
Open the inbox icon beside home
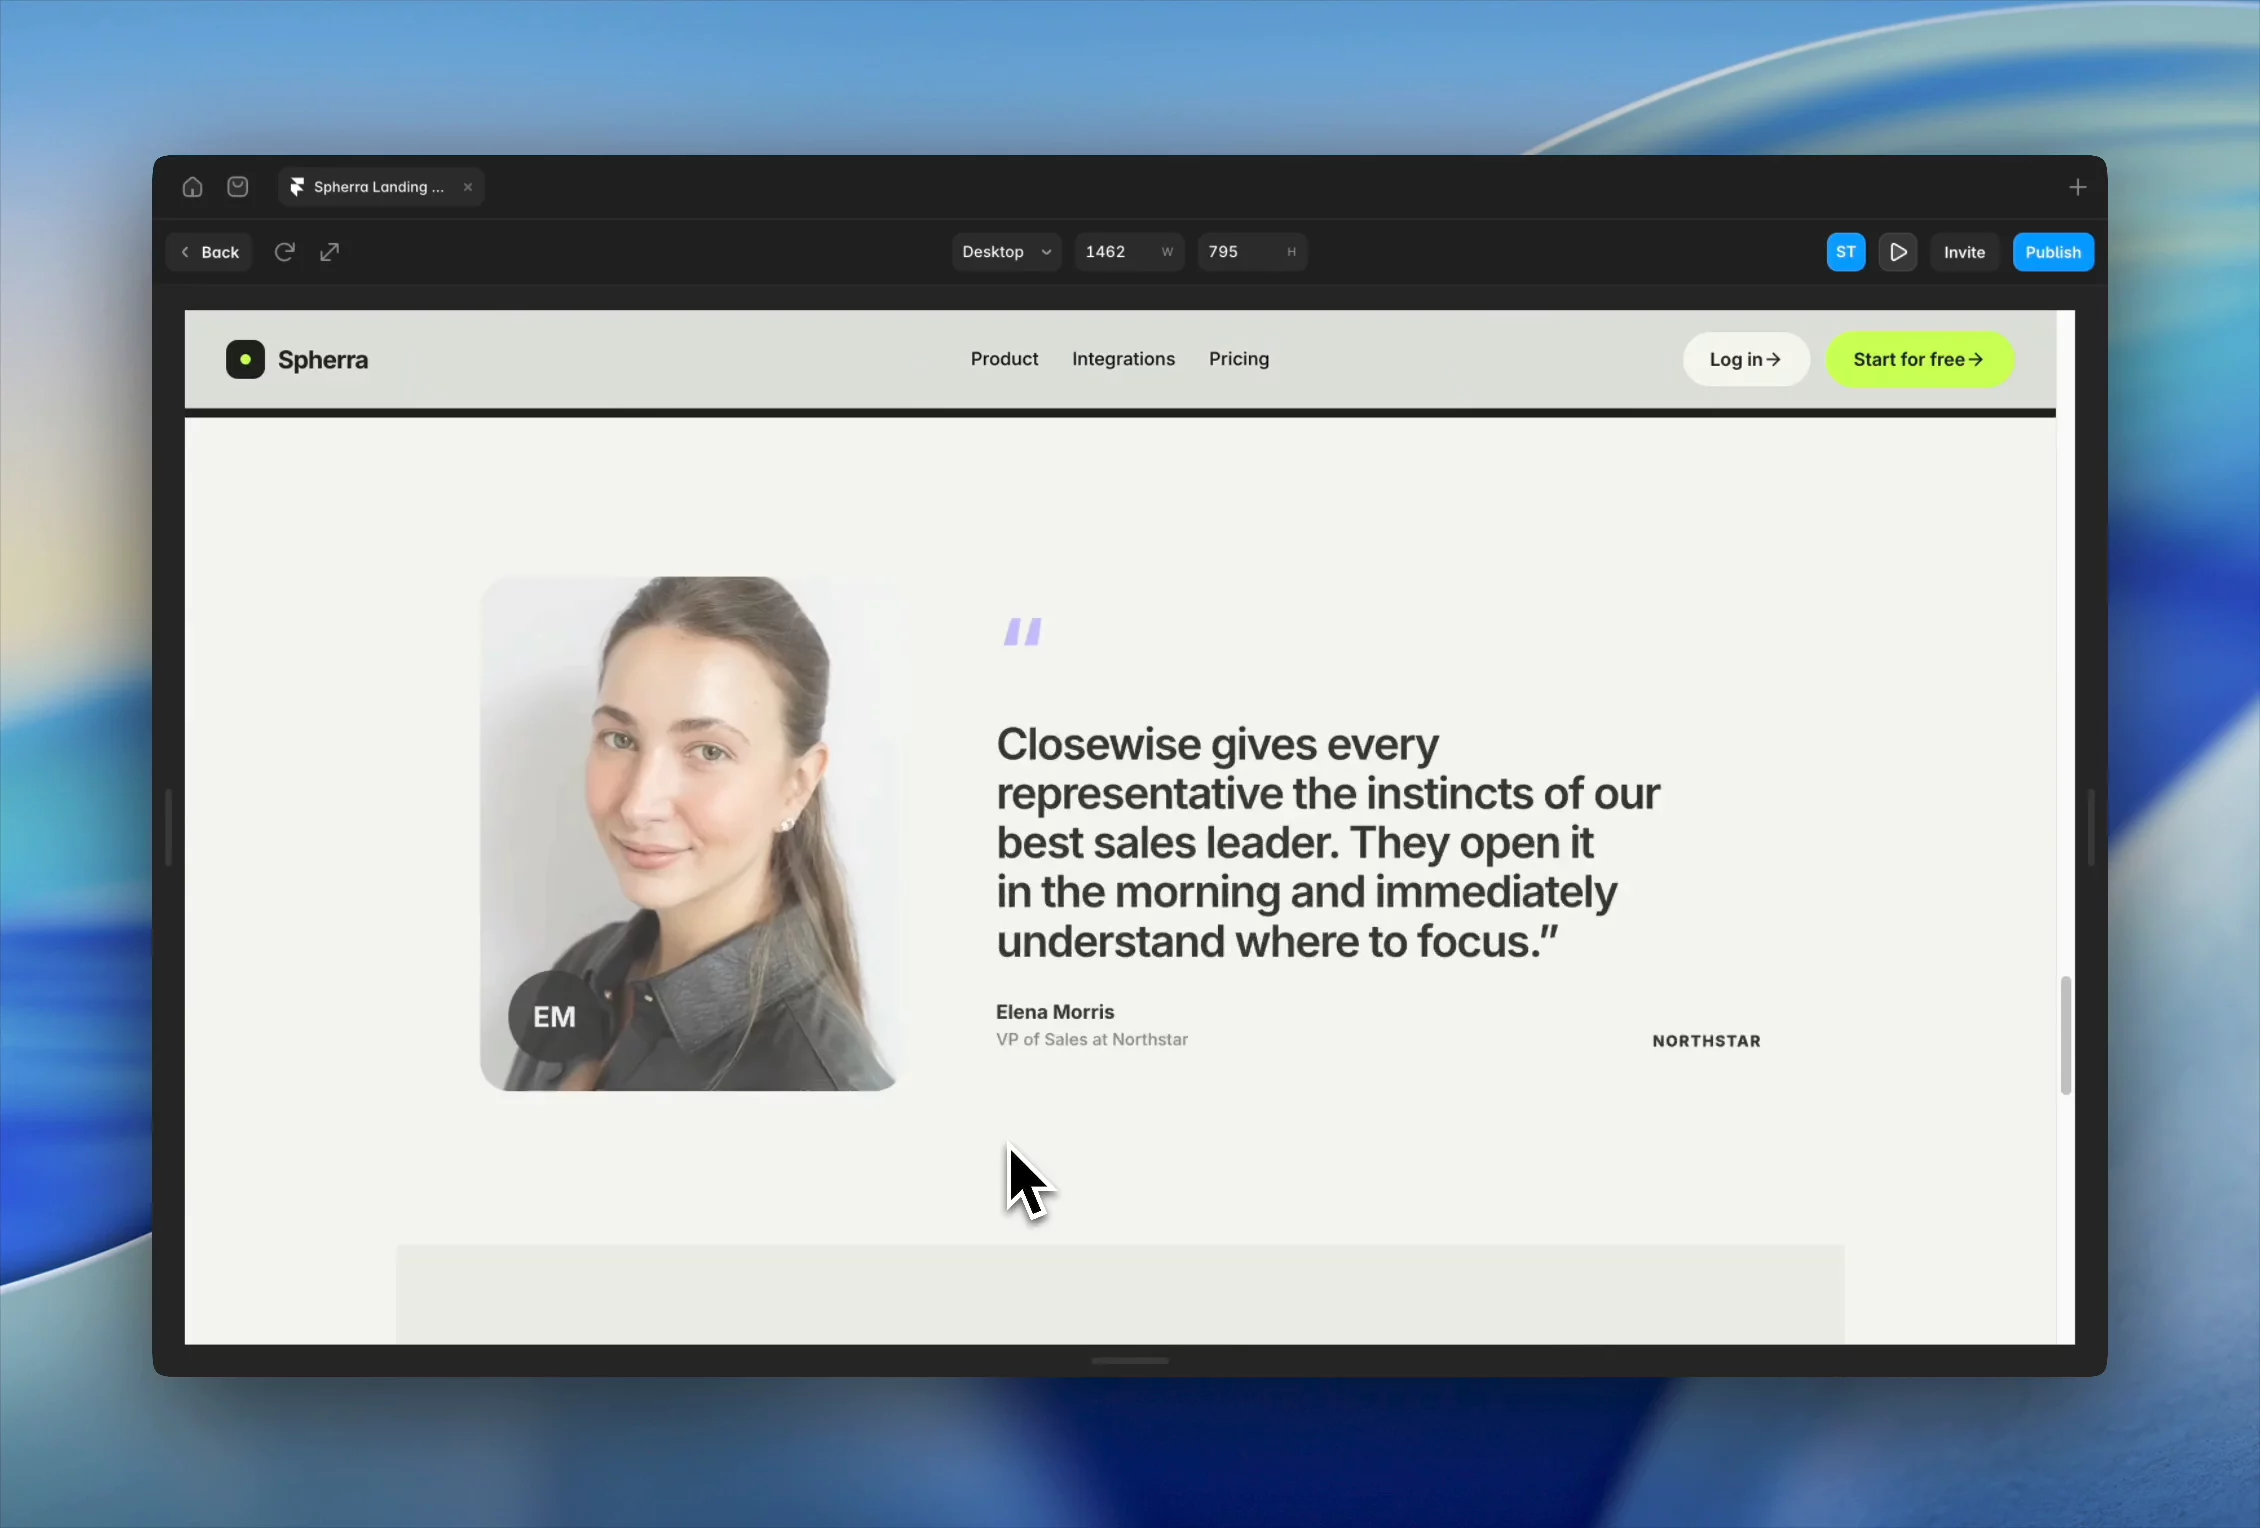coord(237,187)
